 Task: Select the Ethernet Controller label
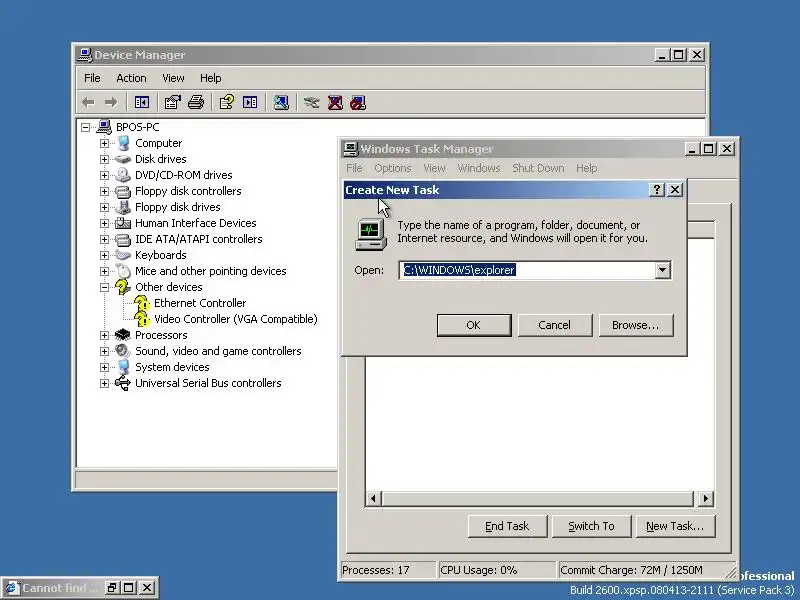(200, 303)
